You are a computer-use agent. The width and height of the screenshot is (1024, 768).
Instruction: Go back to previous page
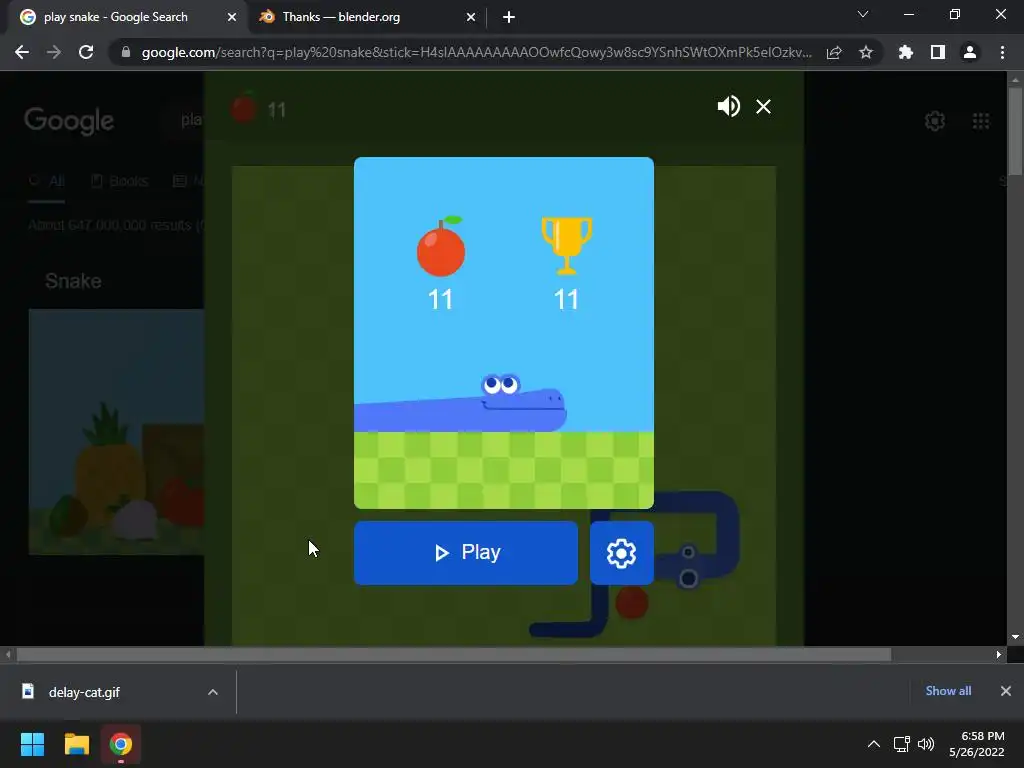22,52
